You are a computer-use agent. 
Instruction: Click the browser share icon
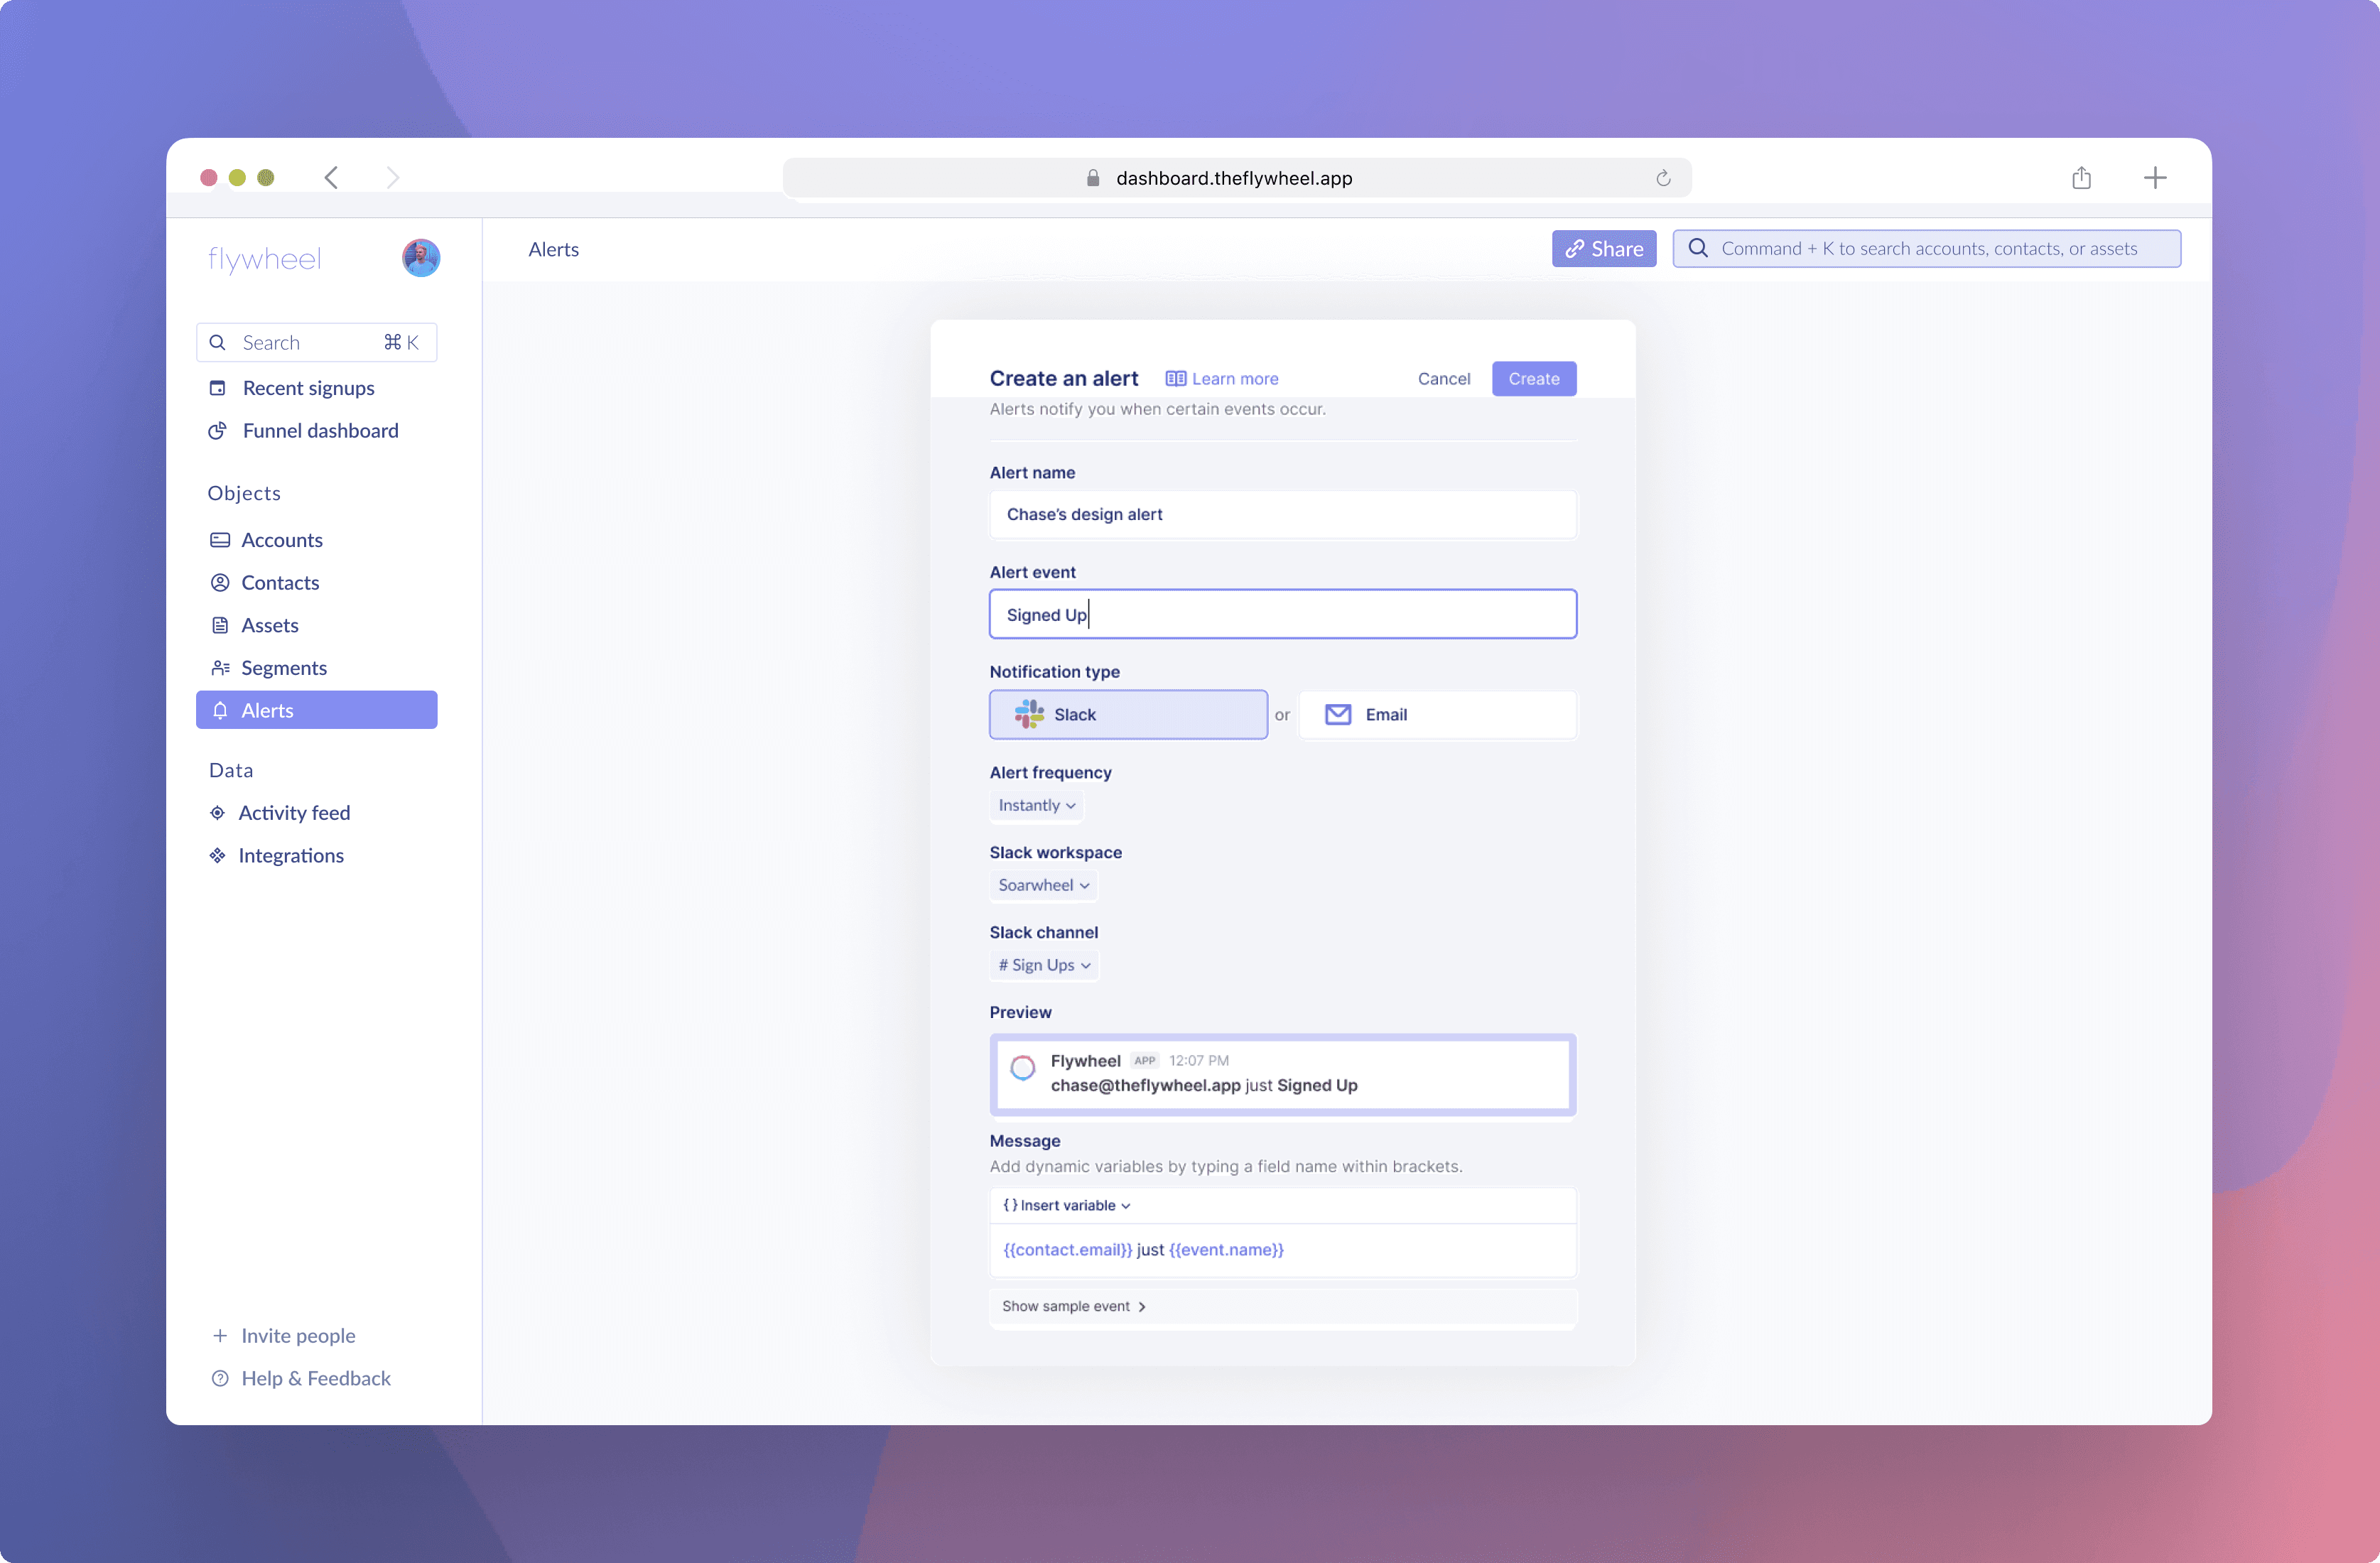[x=2081, y=178]
